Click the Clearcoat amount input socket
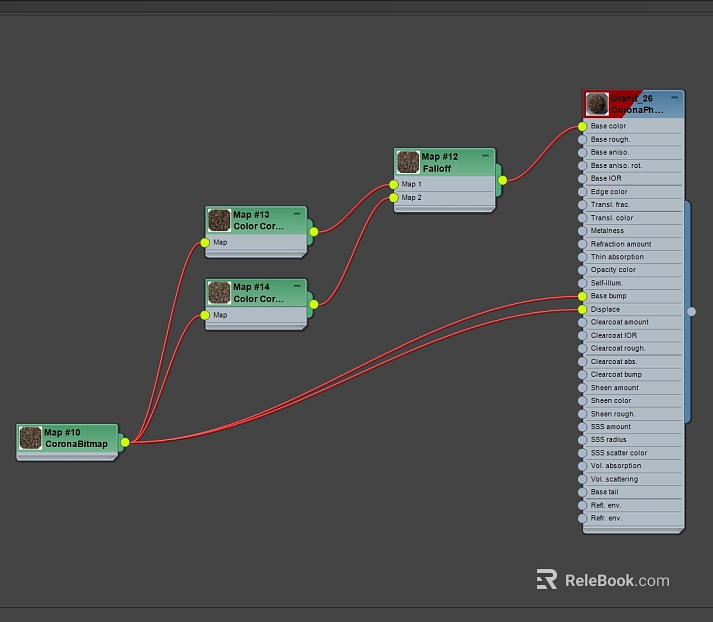 (582, 322)
